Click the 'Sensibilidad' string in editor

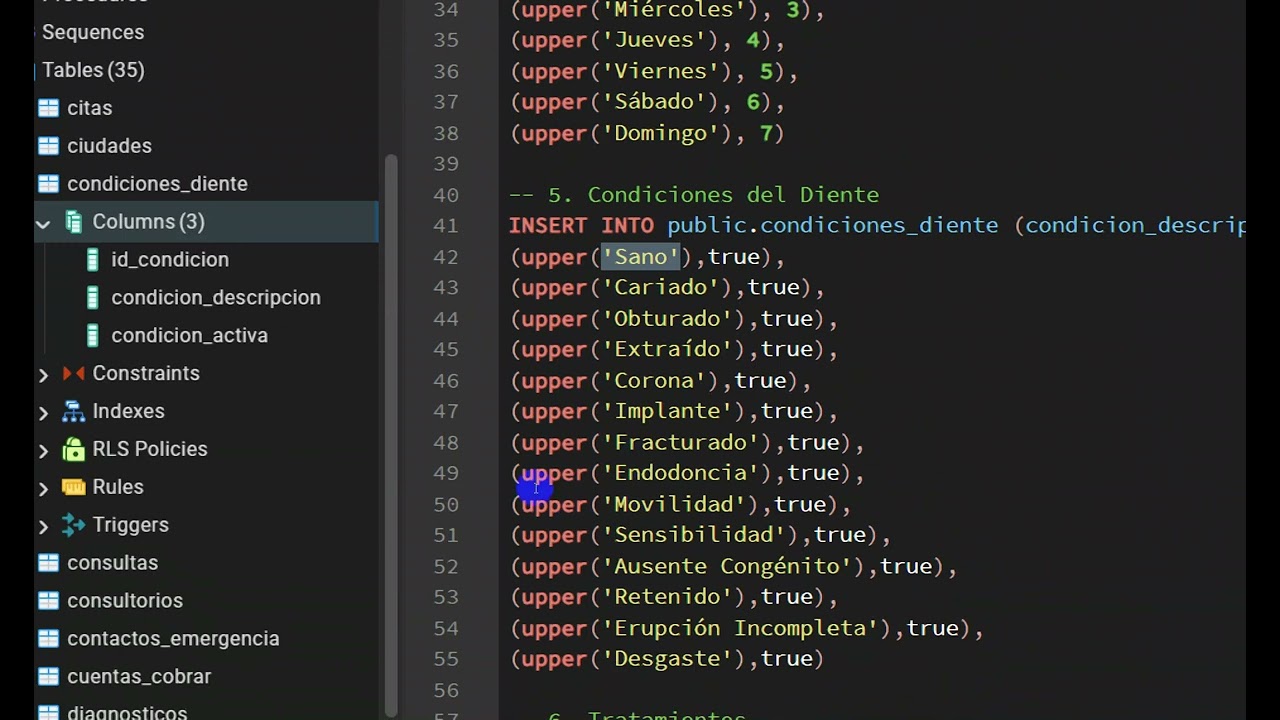click(x=693, y=535)
